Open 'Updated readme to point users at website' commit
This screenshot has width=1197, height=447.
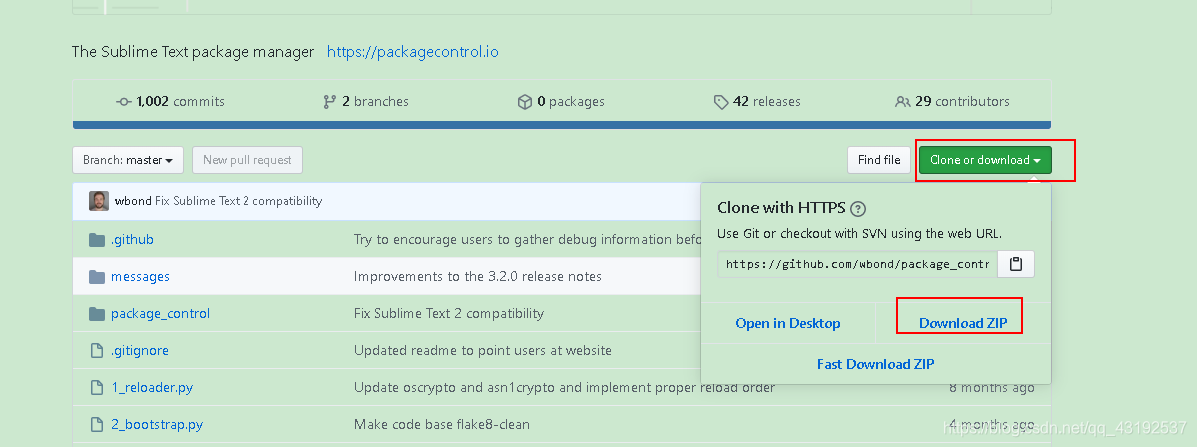tap(482, 350)
